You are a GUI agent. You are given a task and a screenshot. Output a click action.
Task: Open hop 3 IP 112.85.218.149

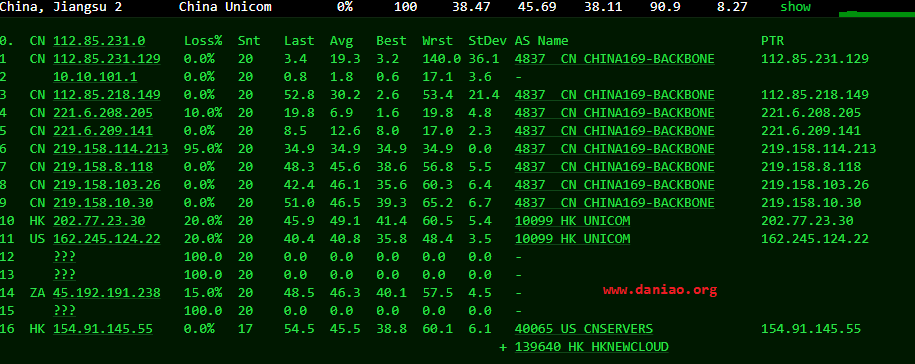pyautogui.click(x=107, y=95)
